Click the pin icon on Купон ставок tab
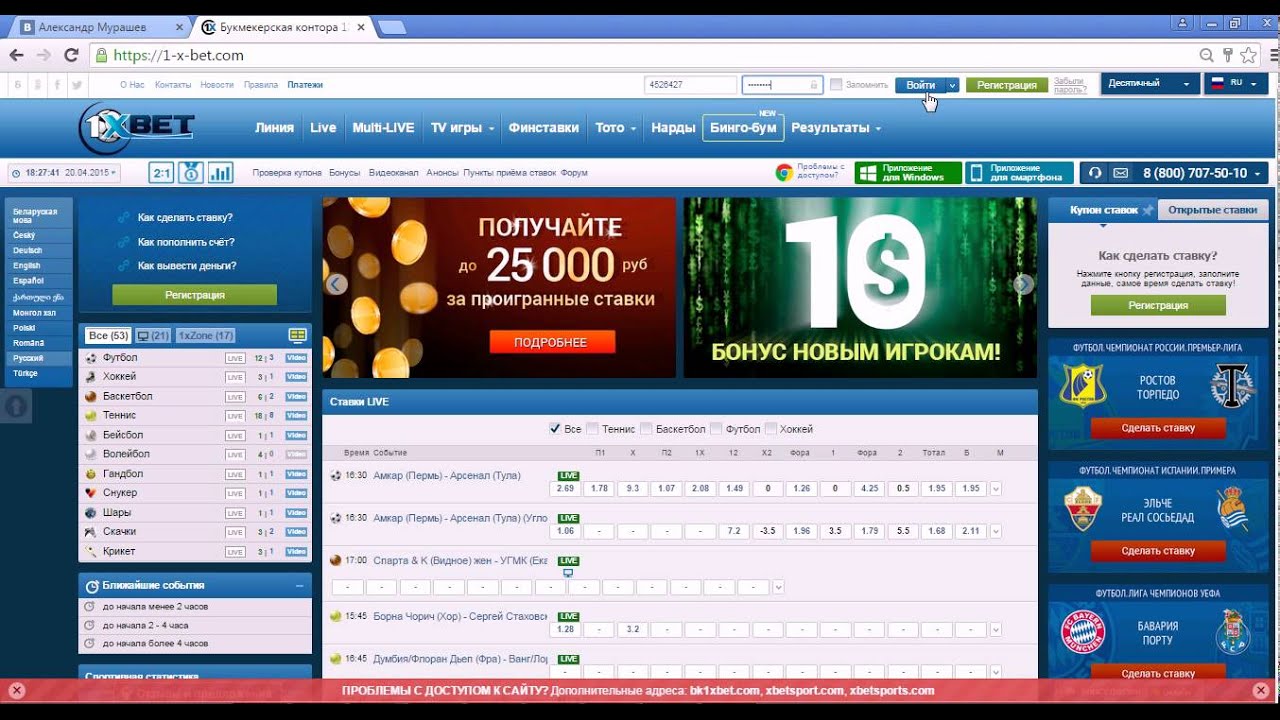The height and width of the screenshot is (720, 1280). click(x=1148, y=210)
